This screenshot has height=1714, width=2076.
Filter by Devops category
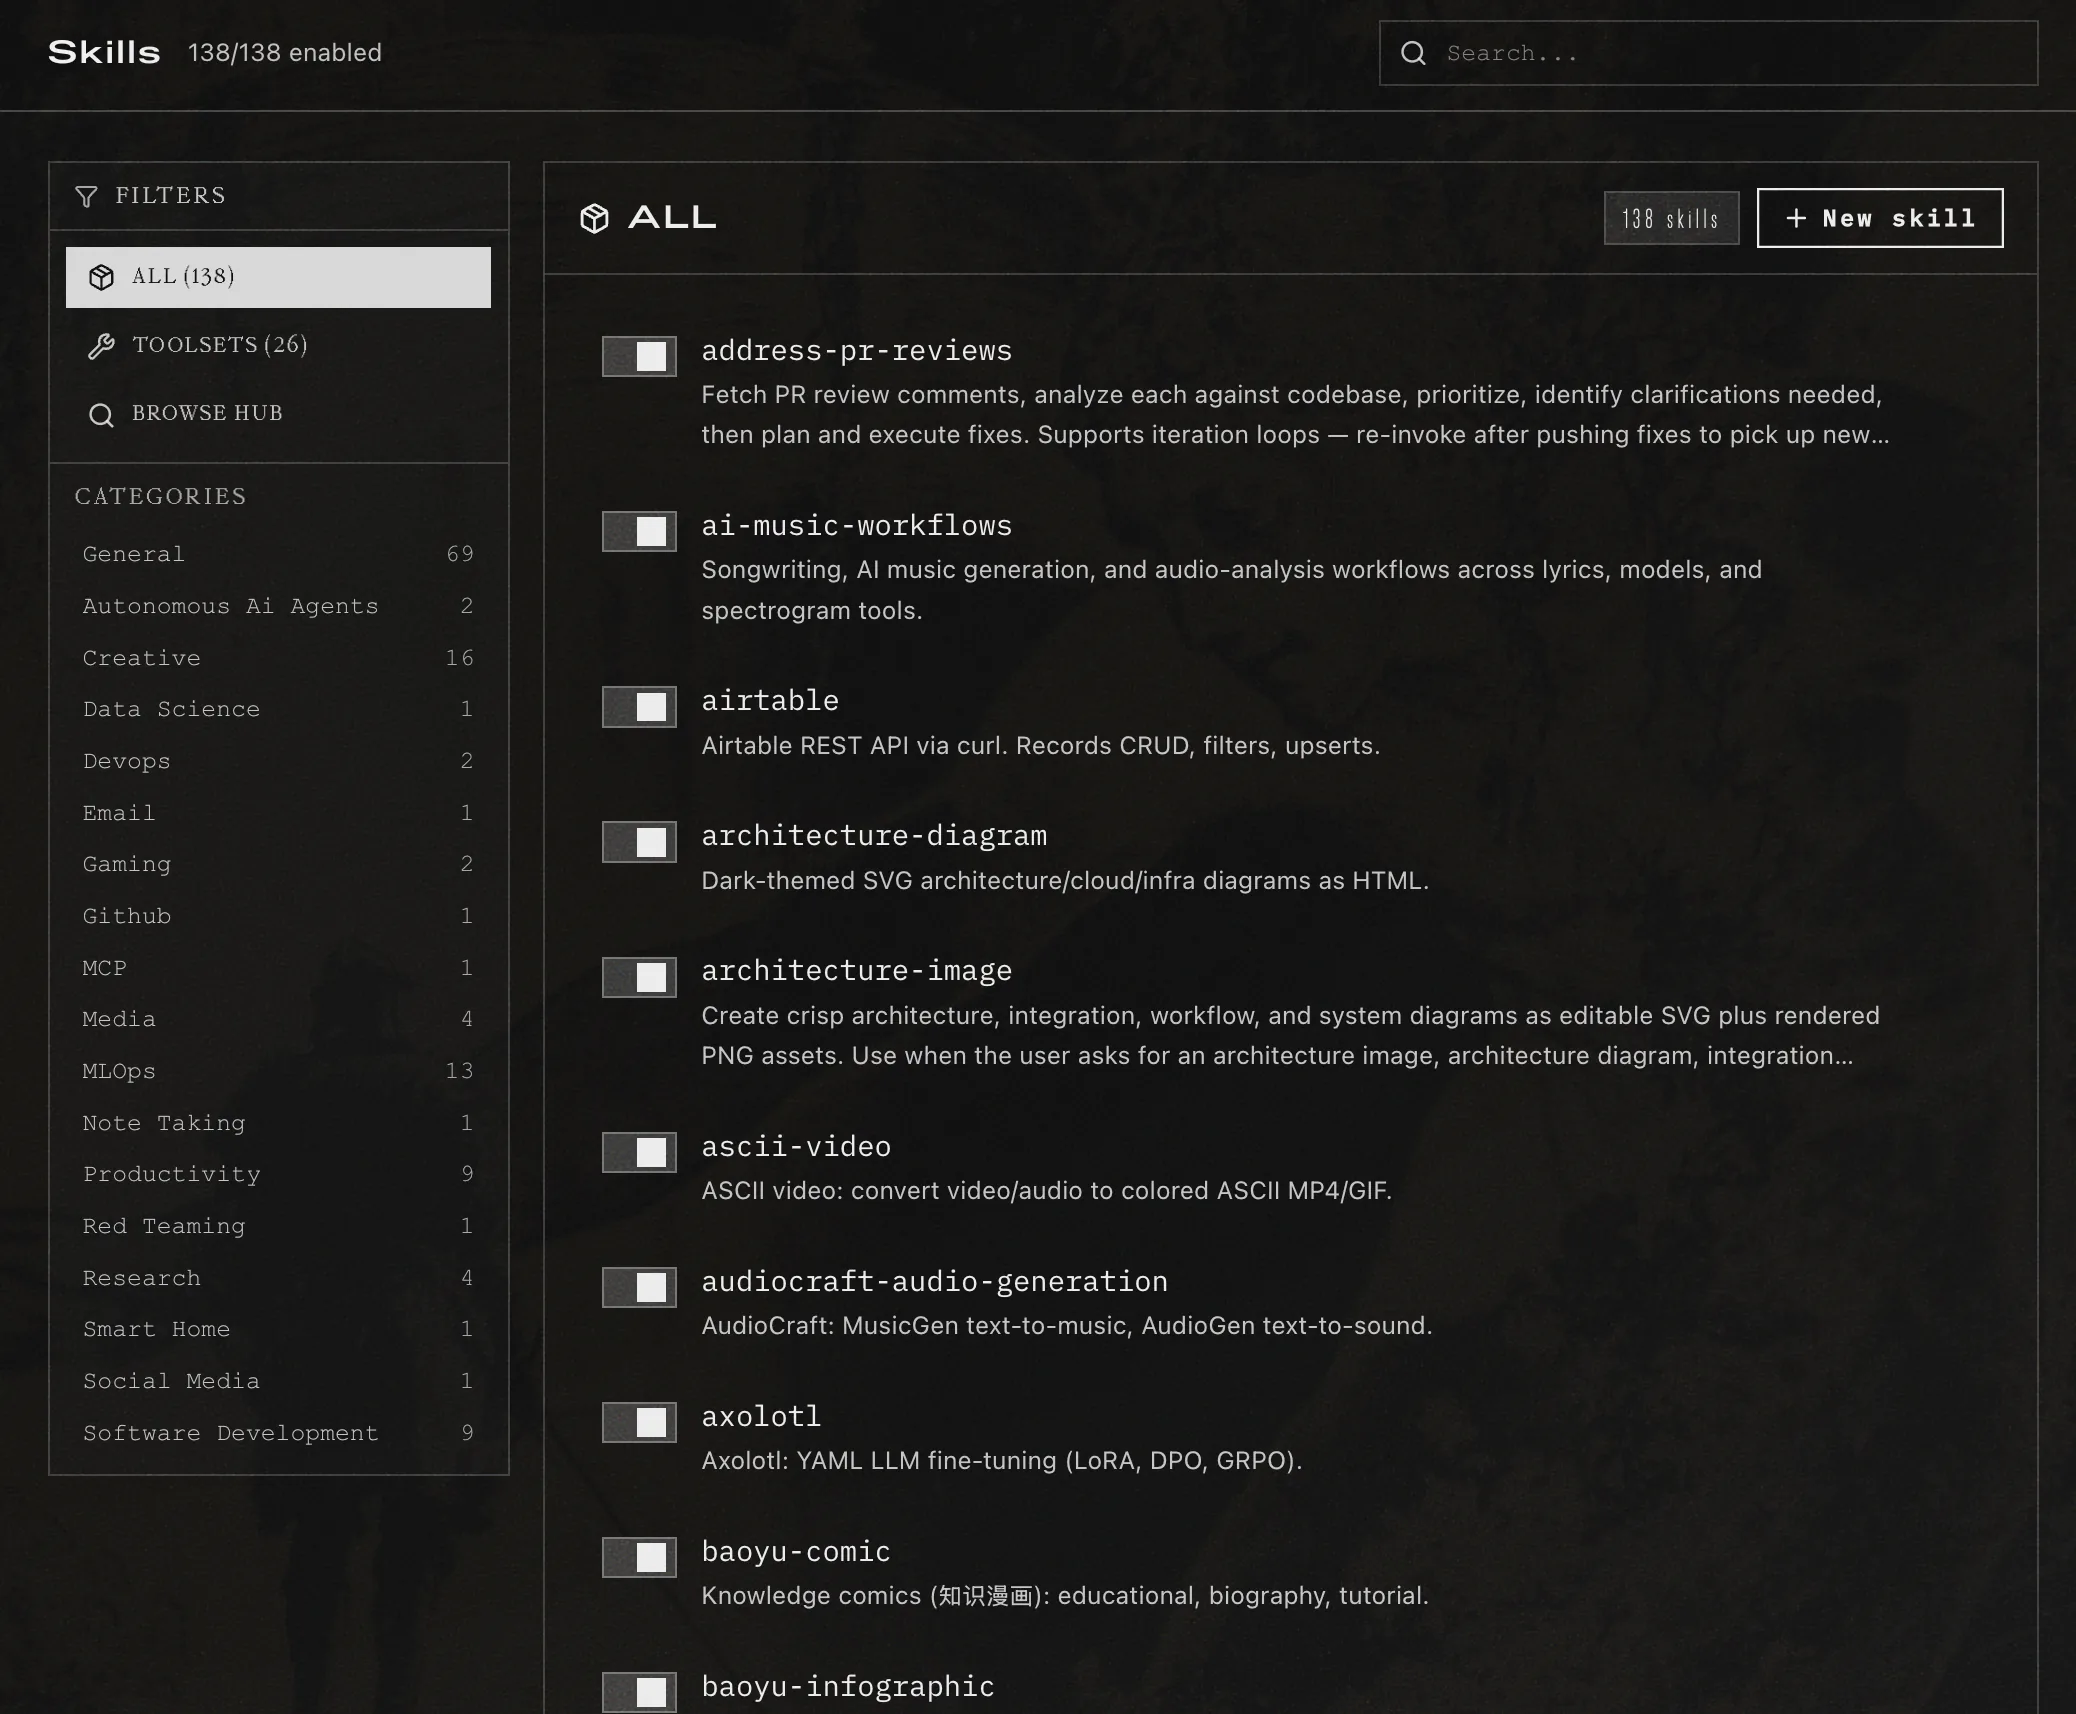pyautogui.click(x=278, y=761)
